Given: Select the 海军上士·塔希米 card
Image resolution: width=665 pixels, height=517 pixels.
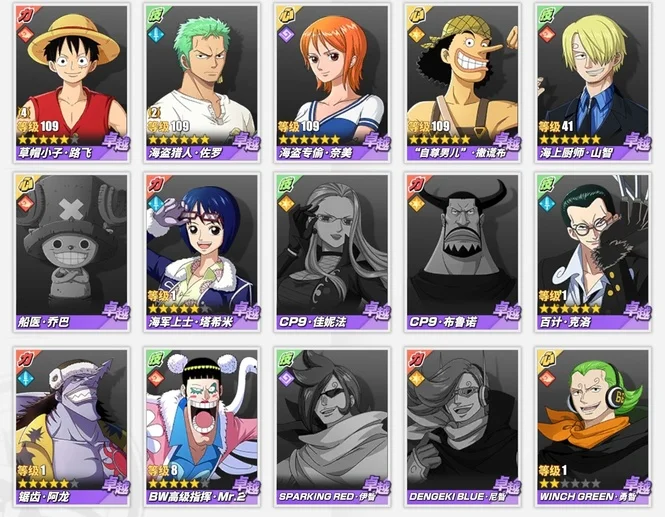Looking at the screenshot, I should [x=202, y=252].
